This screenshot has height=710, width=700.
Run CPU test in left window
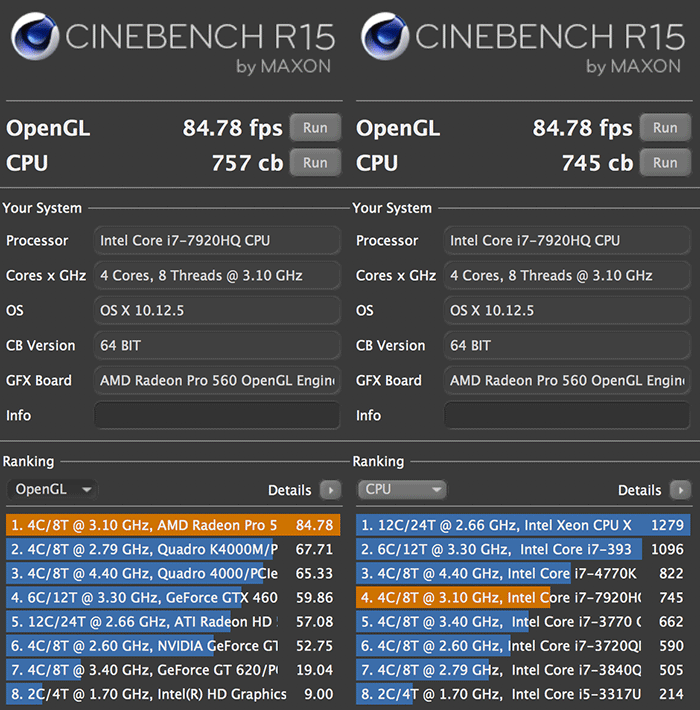(315, 163)
